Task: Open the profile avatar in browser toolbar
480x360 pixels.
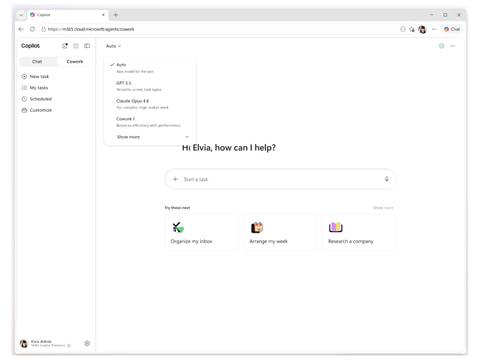Action: tap(422, 29)
